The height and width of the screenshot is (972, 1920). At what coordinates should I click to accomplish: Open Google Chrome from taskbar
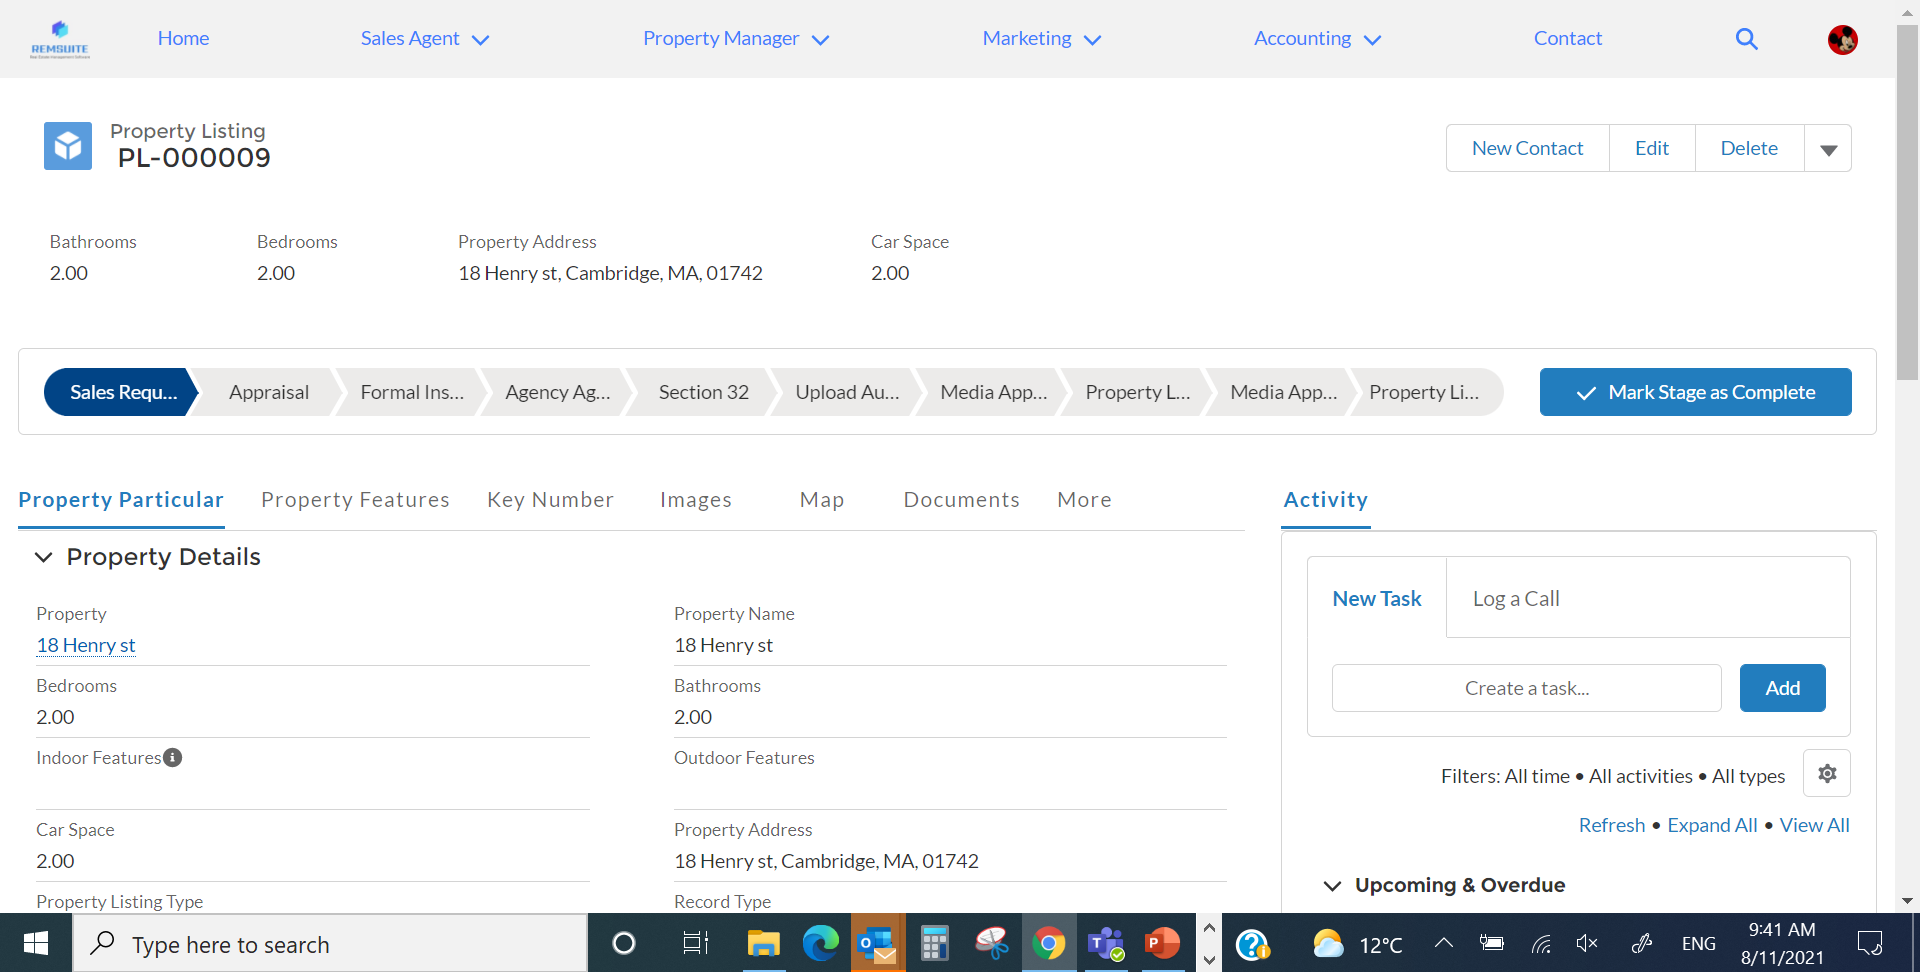coord(1048,943)
